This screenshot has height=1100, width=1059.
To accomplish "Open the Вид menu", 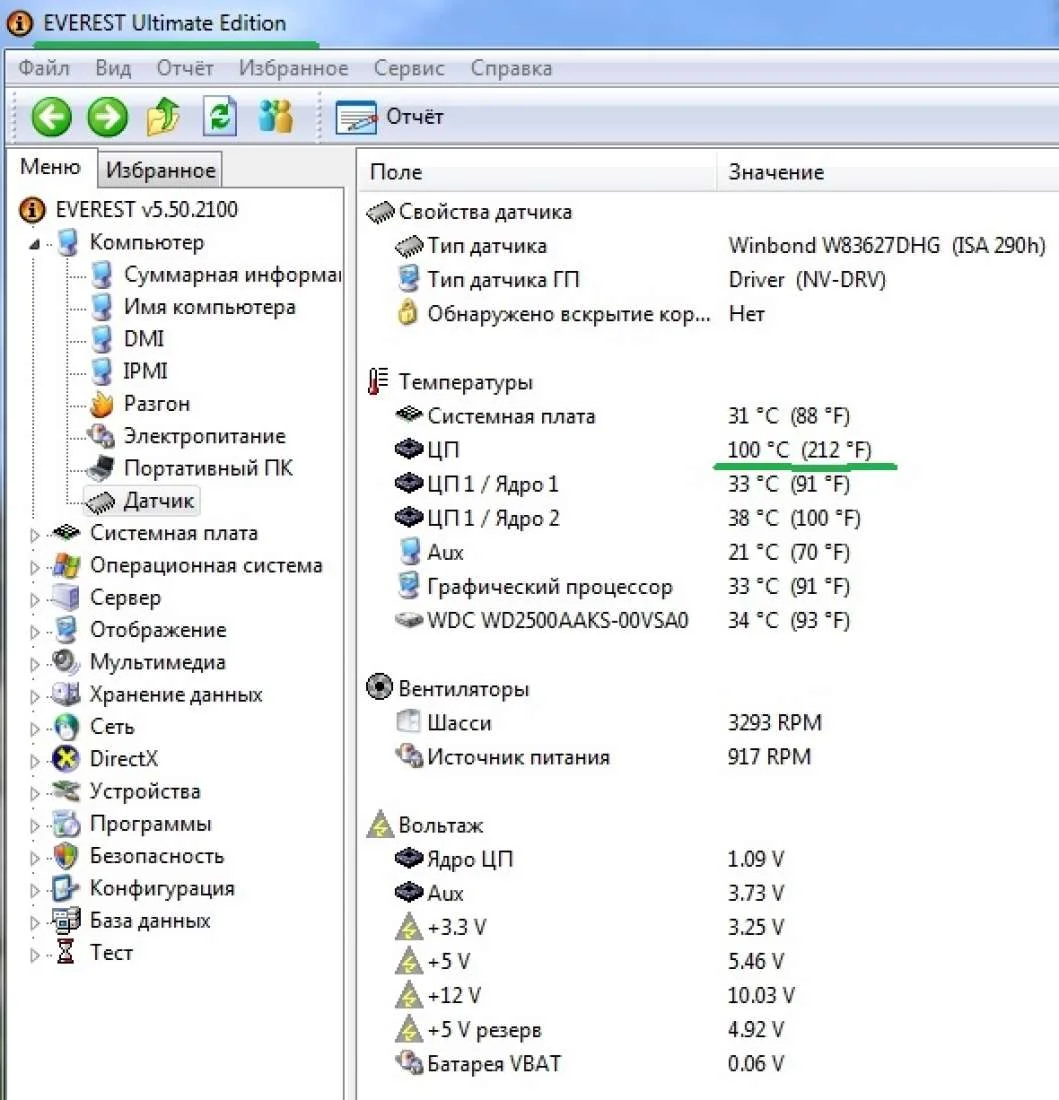I will 113,68.
